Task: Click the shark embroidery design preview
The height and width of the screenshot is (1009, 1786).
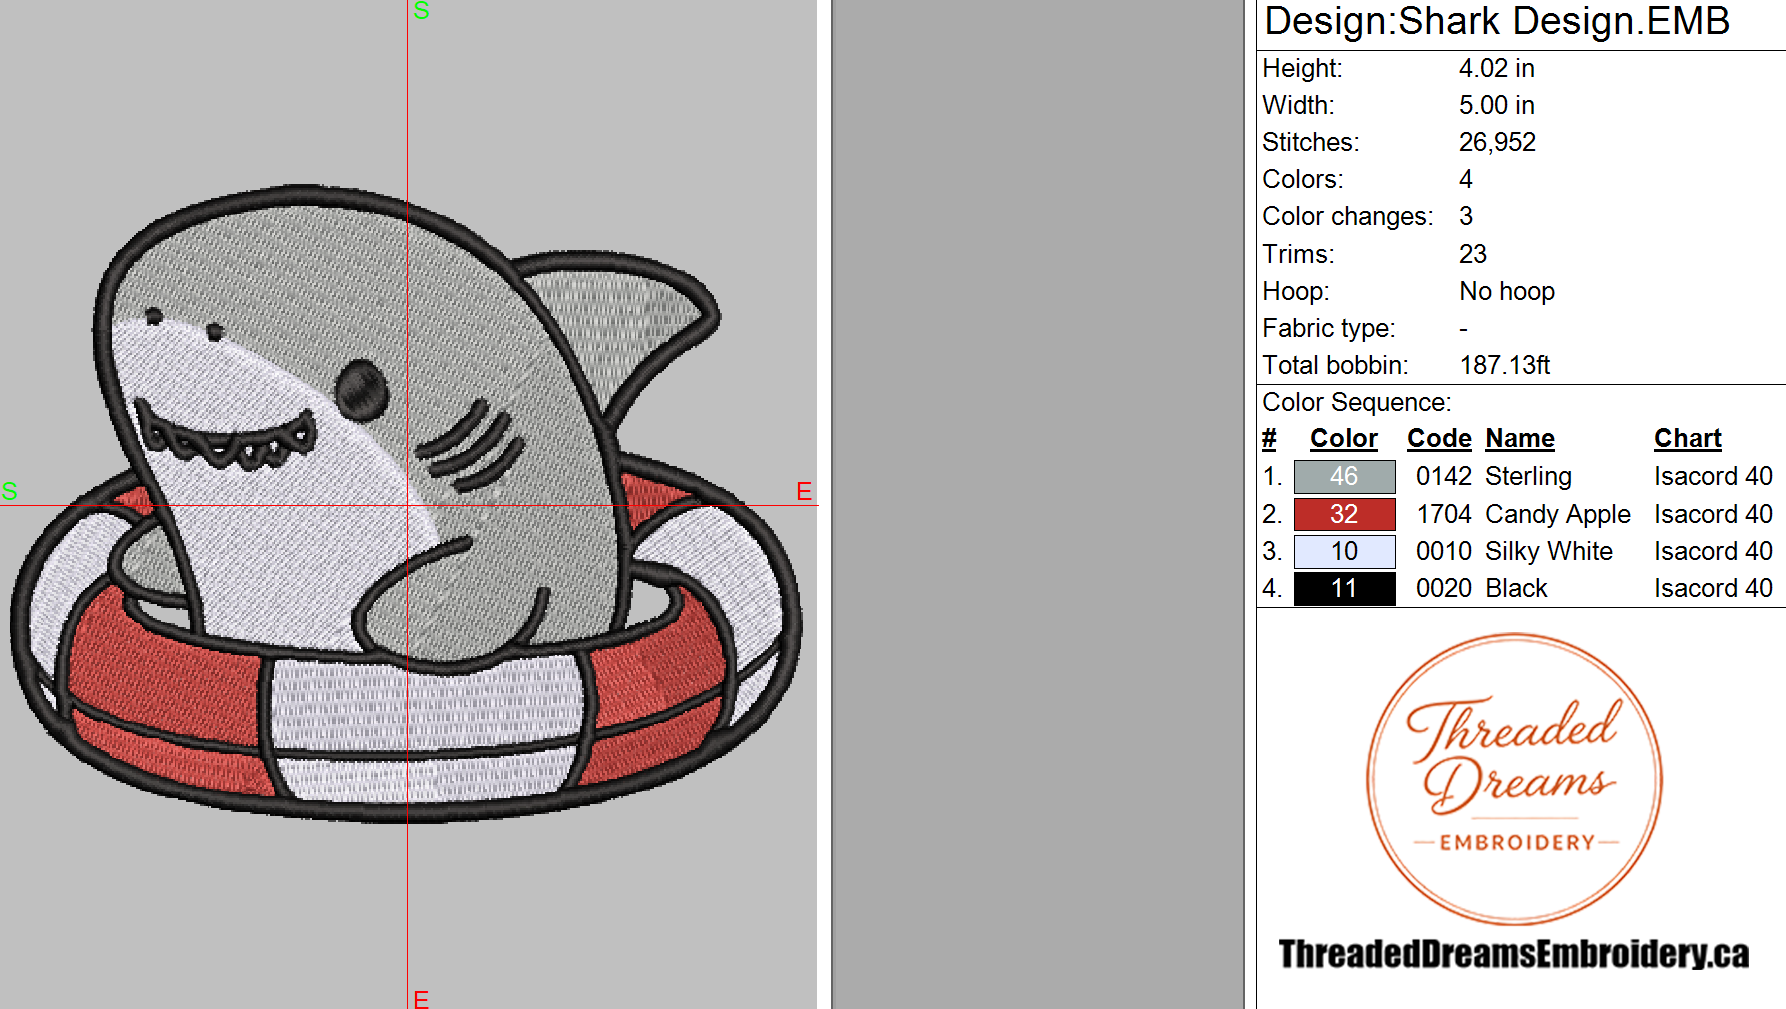Action: pos(406,503)
